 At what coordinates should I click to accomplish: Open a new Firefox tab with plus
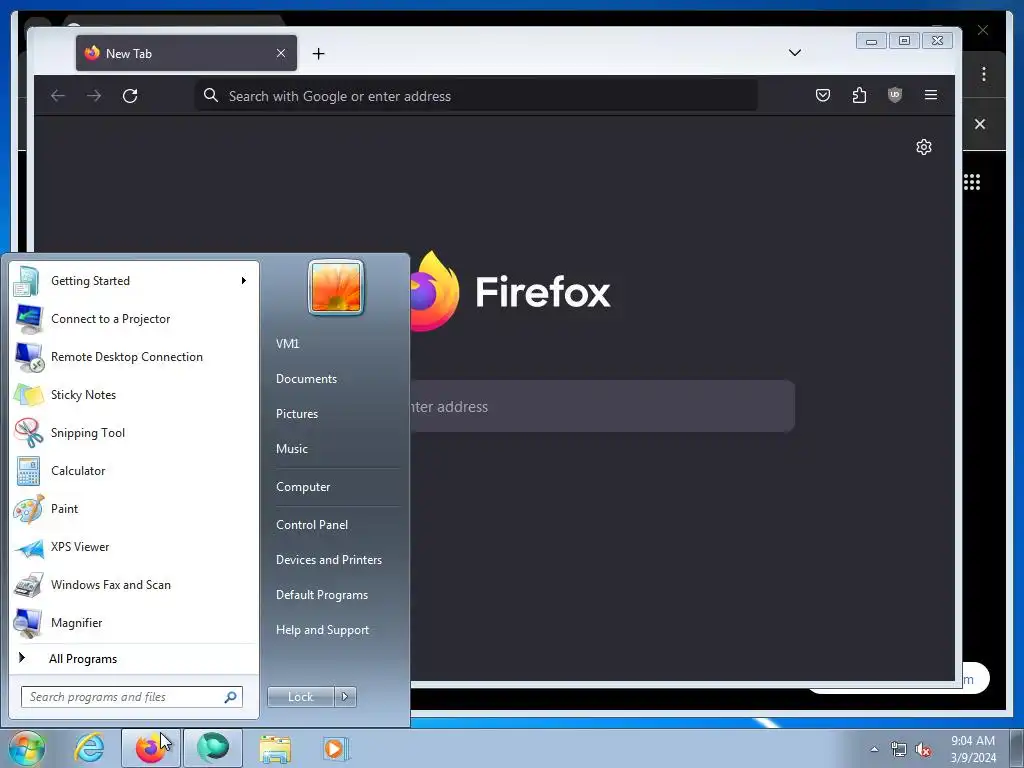coord(318,54)
